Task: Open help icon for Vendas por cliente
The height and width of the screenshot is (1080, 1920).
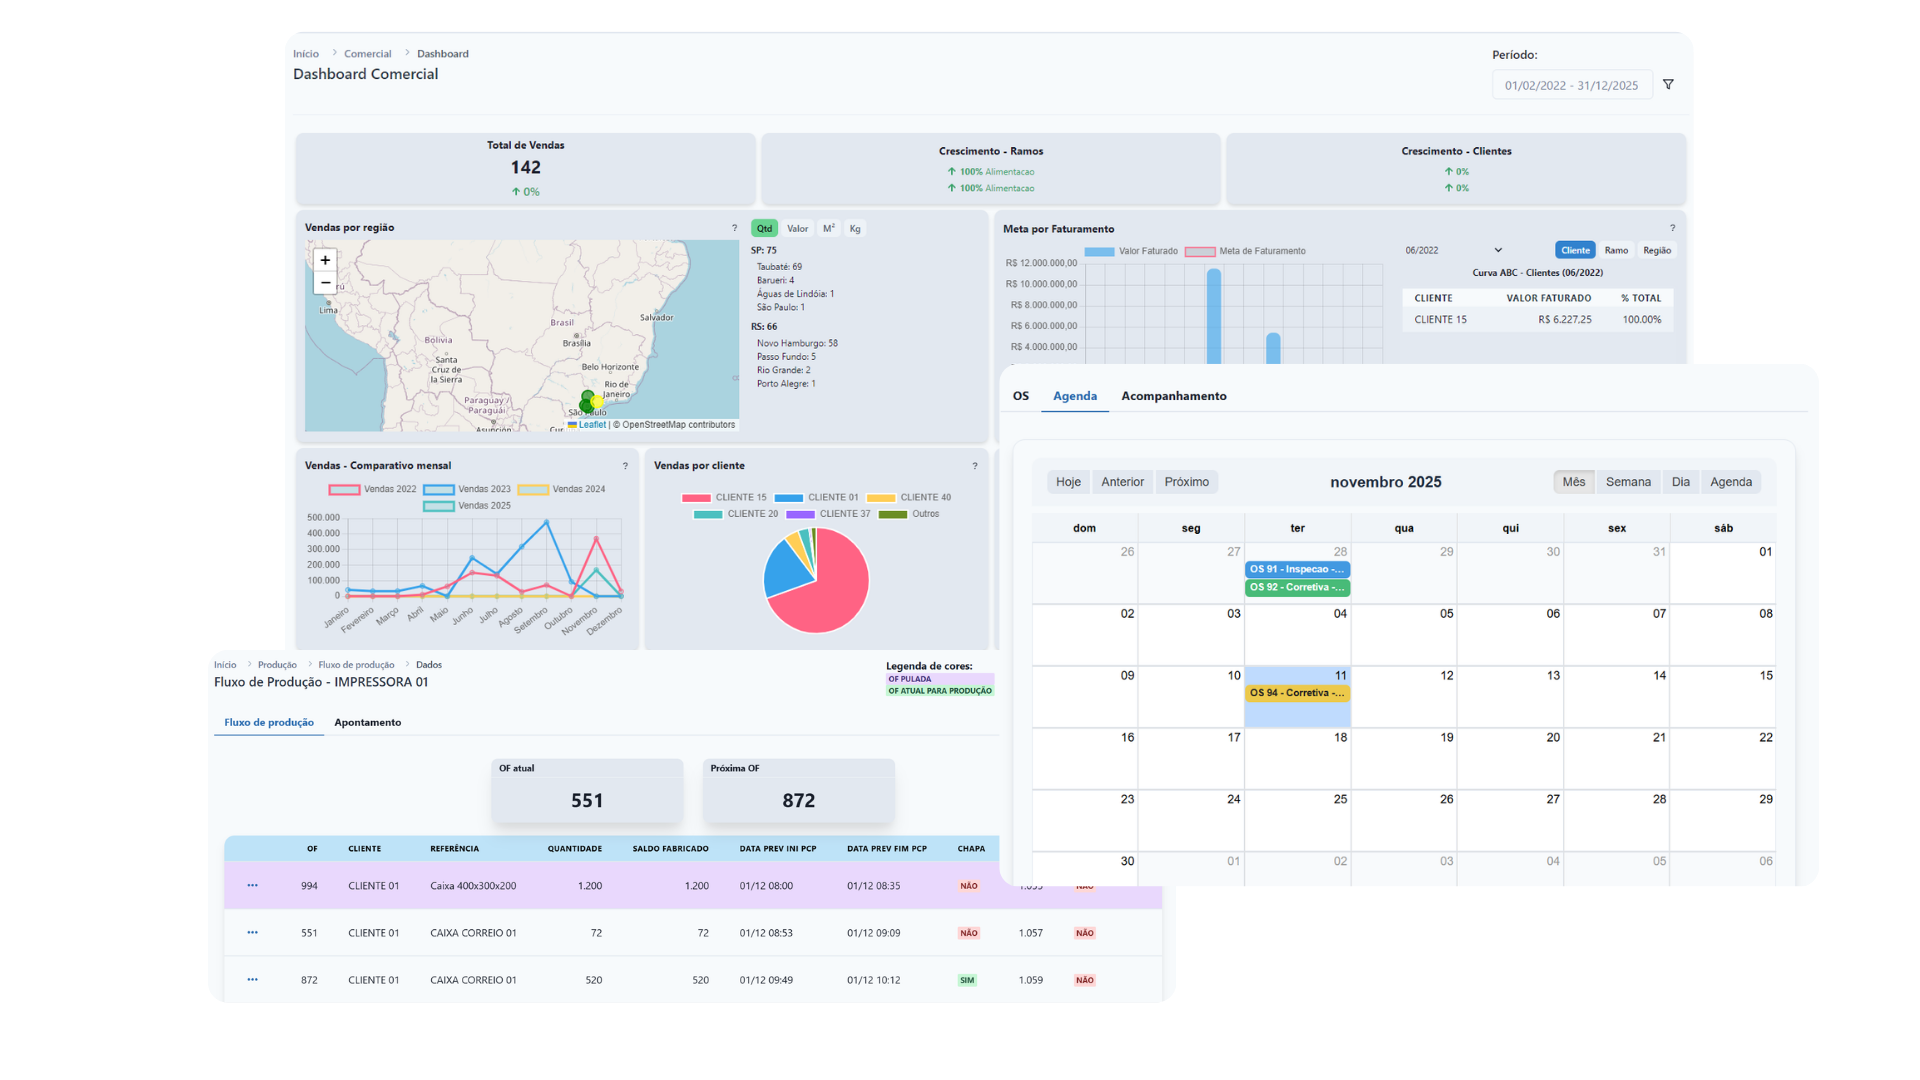Action: (x=975, y=466)
